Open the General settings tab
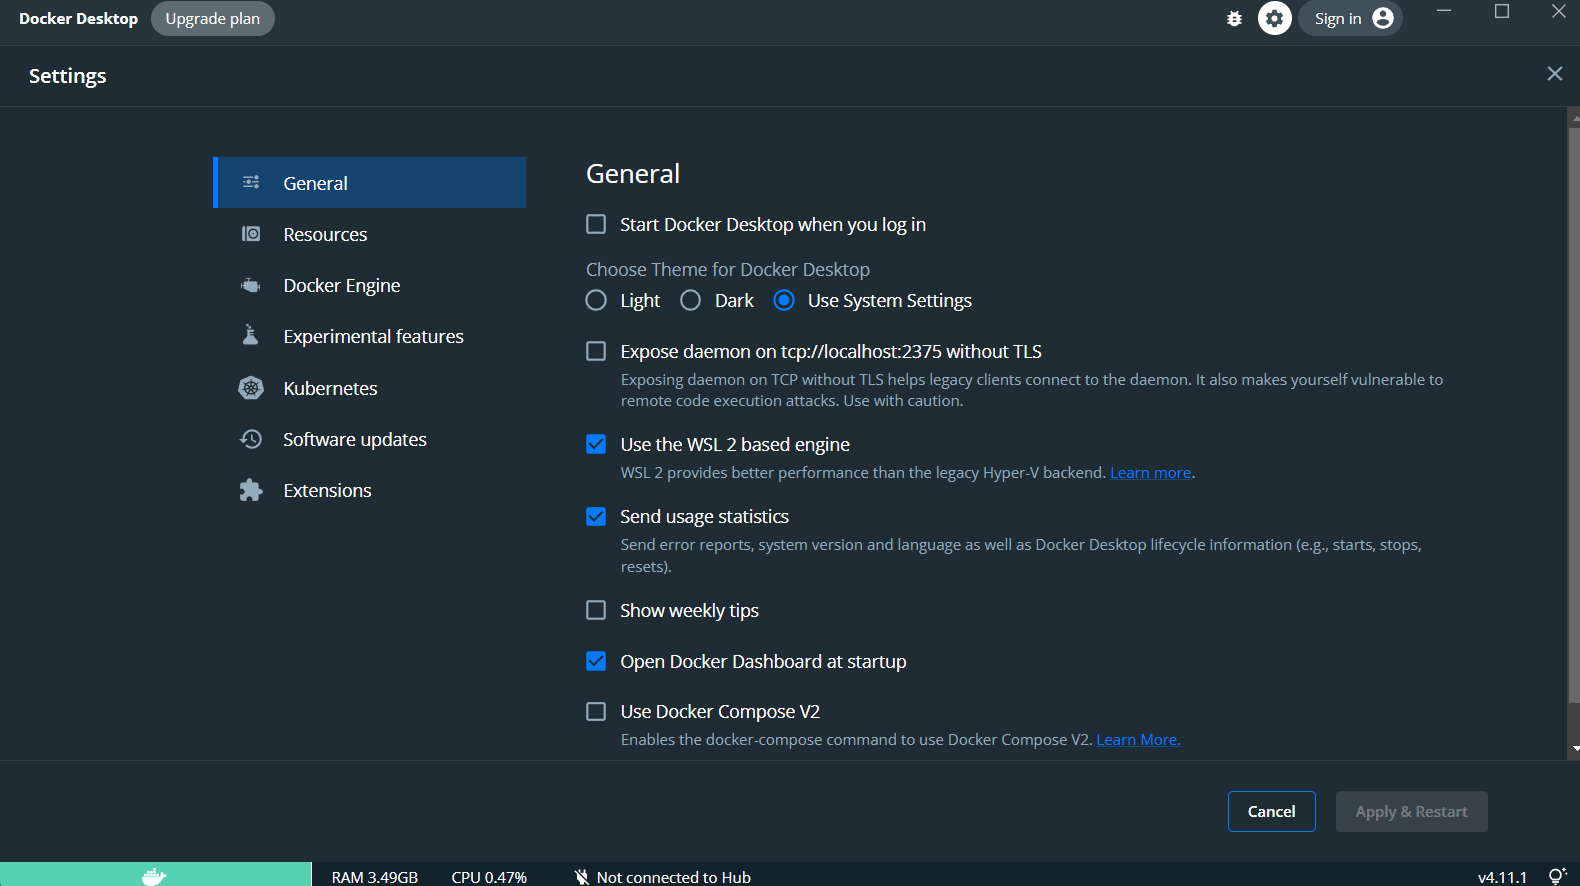Screen dimensions: 1580x886 pyautogui.click(x=369, y=182)
